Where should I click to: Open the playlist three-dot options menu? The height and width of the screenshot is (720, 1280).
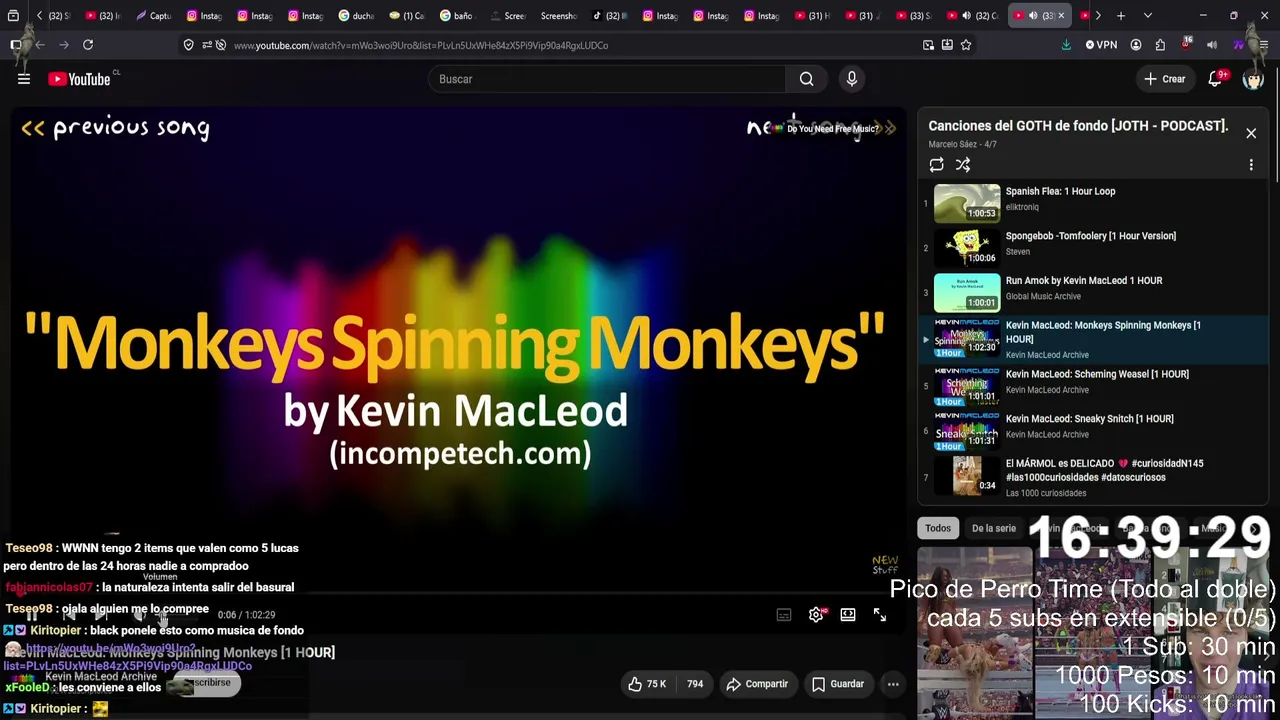pyautogui.click(x=1251, y=165)
